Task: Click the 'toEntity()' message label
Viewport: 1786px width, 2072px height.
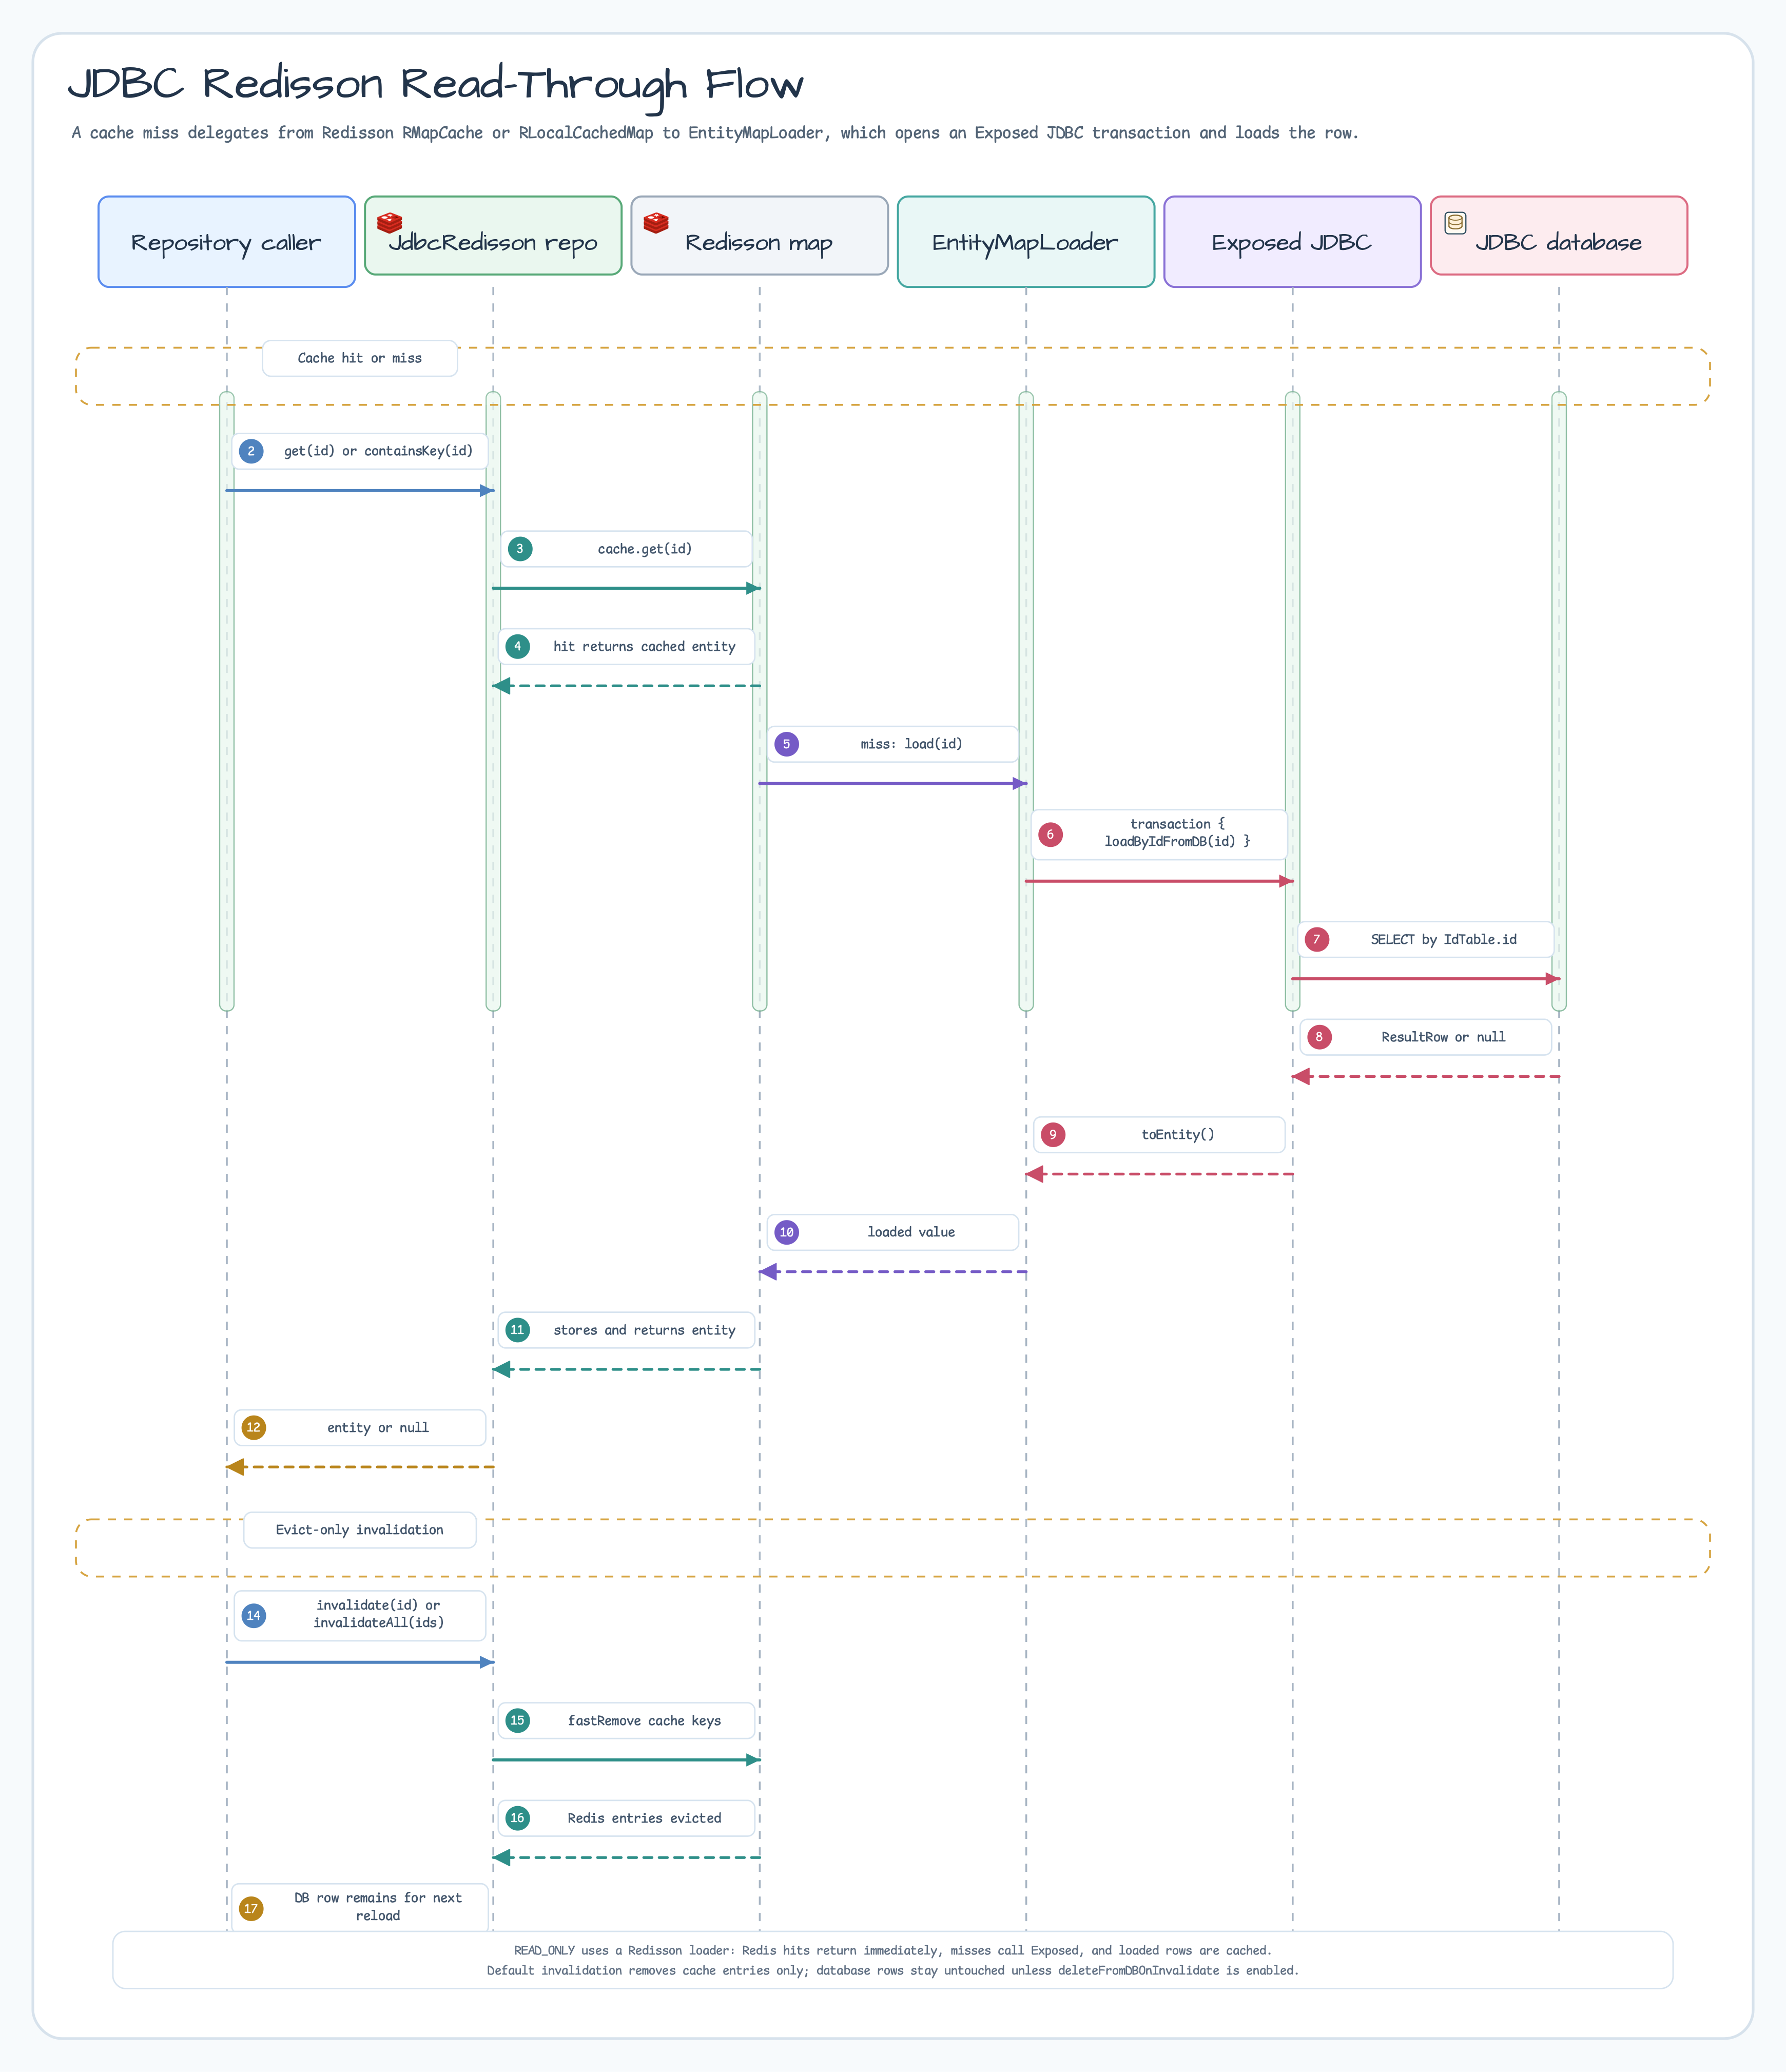Action: [x=1178, y=1135]
